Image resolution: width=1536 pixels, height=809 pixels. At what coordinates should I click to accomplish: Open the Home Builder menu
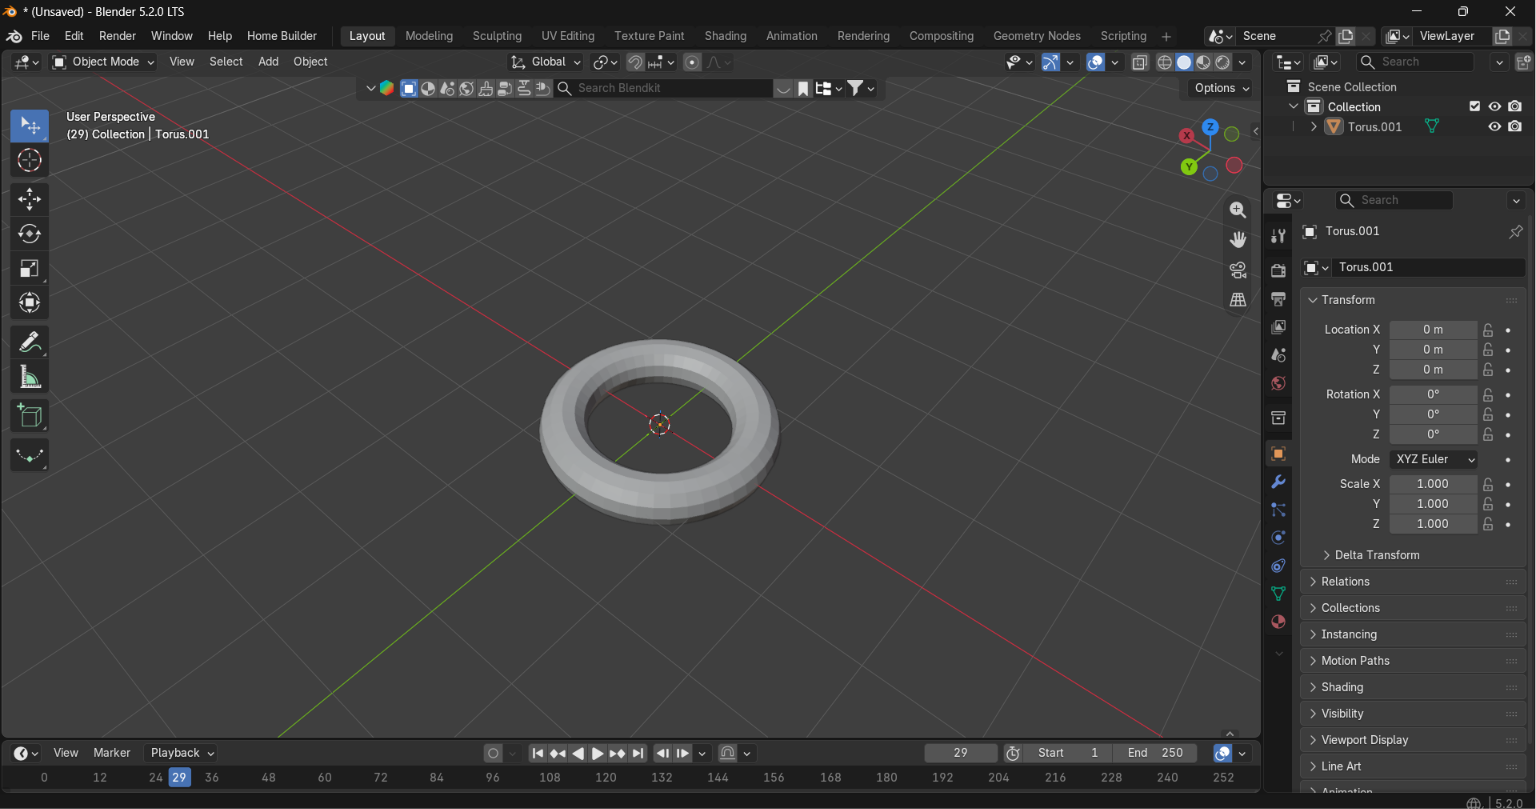(x=282, y=36)
